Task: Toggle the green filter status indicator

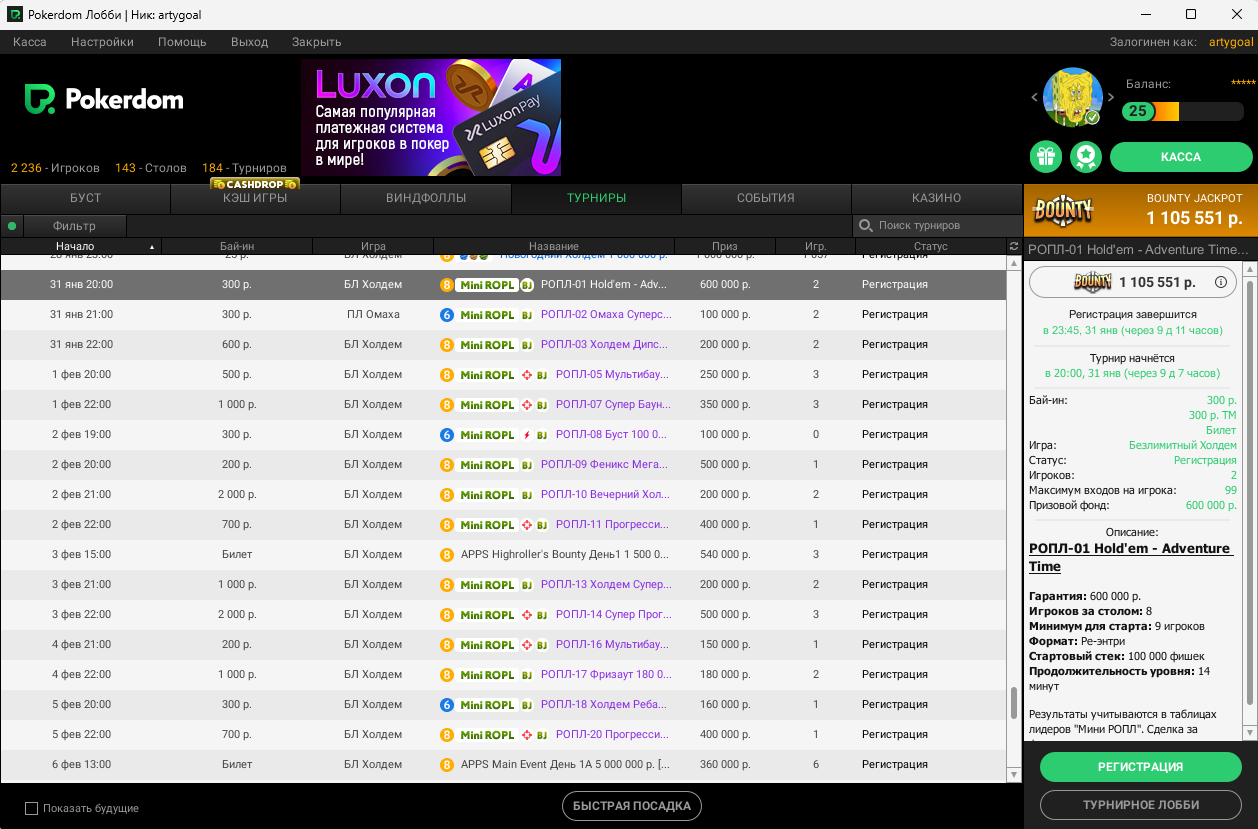Action: click(x=12, y=226)
